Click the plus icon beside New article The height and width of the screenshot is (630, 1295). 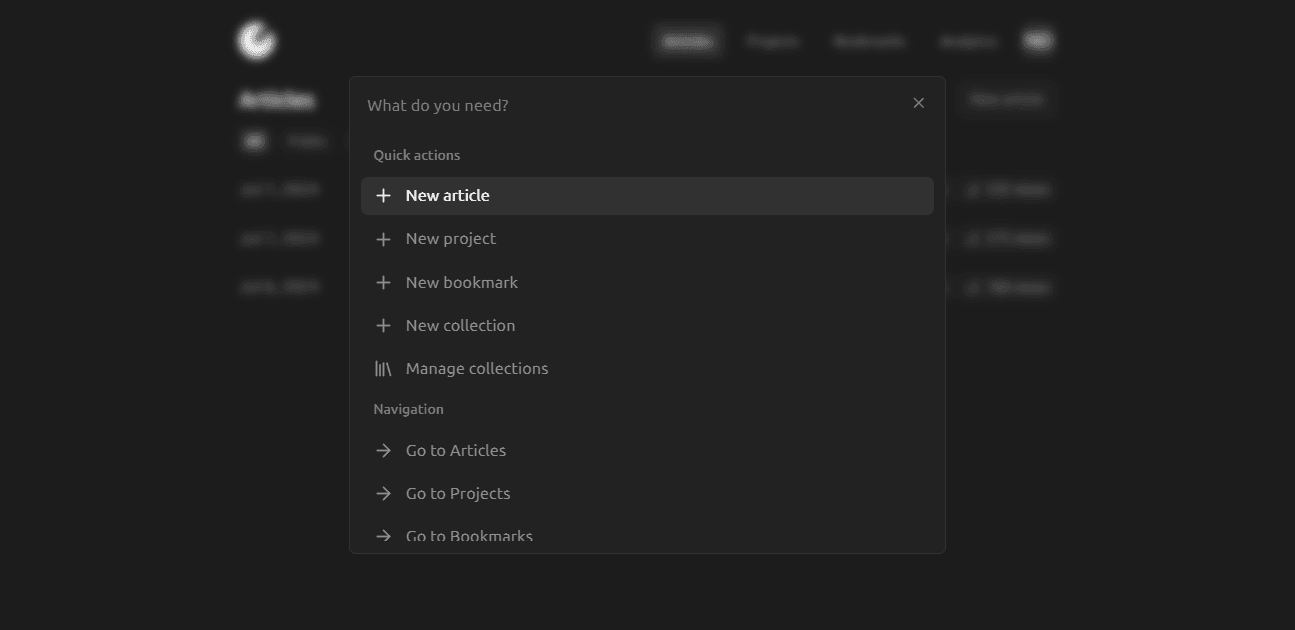click(383, 196)
